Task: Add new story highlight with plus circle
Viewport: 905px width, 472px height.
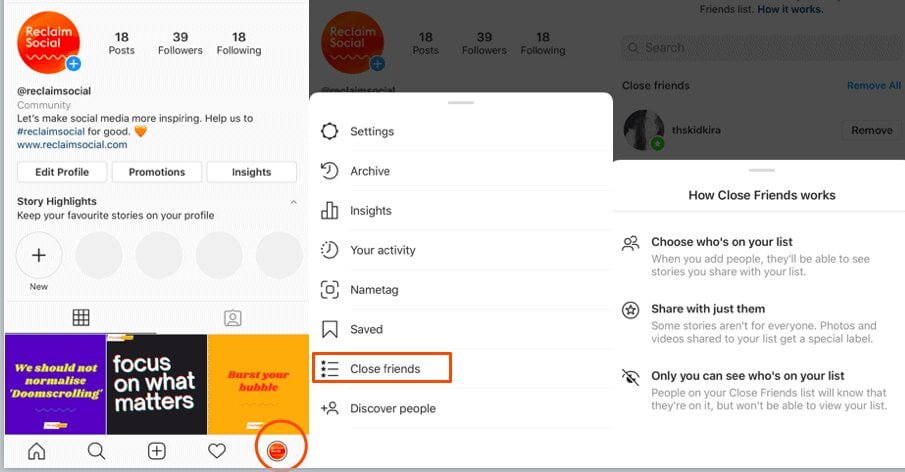Action: pyautogui.click(x=39, y=256)
